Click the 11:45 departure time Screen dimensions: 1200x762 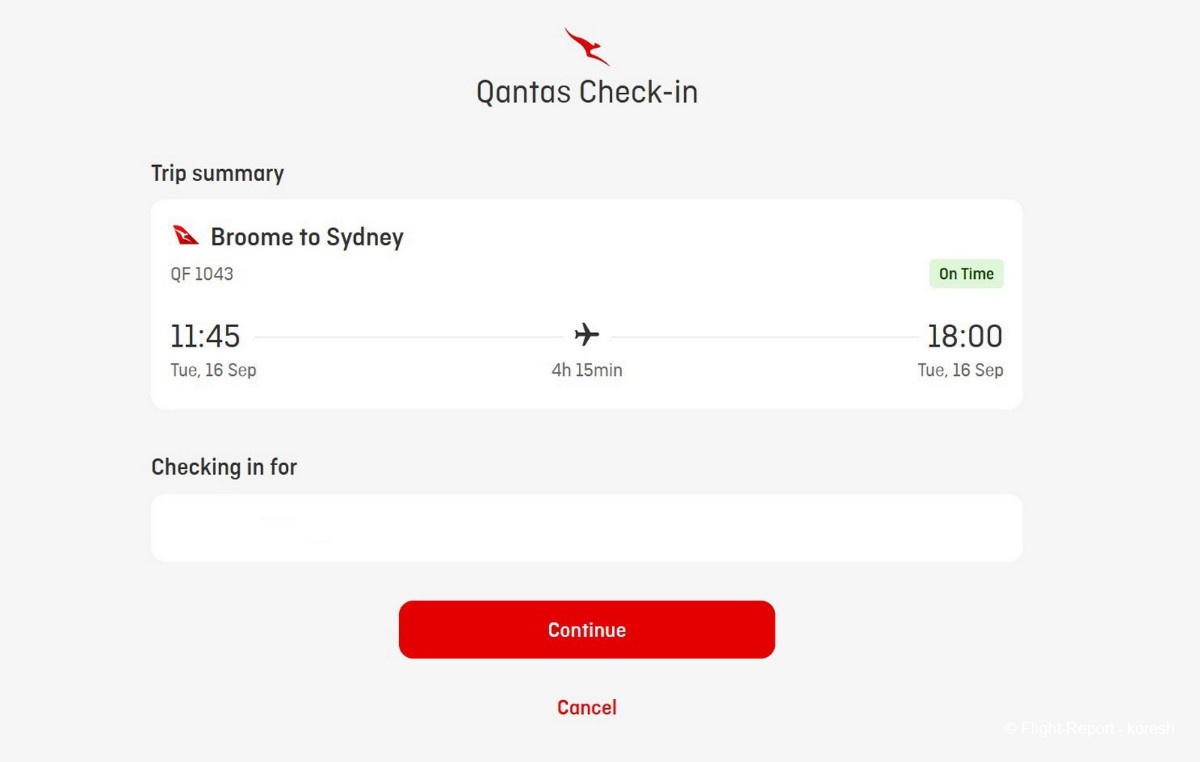[205, 336]
